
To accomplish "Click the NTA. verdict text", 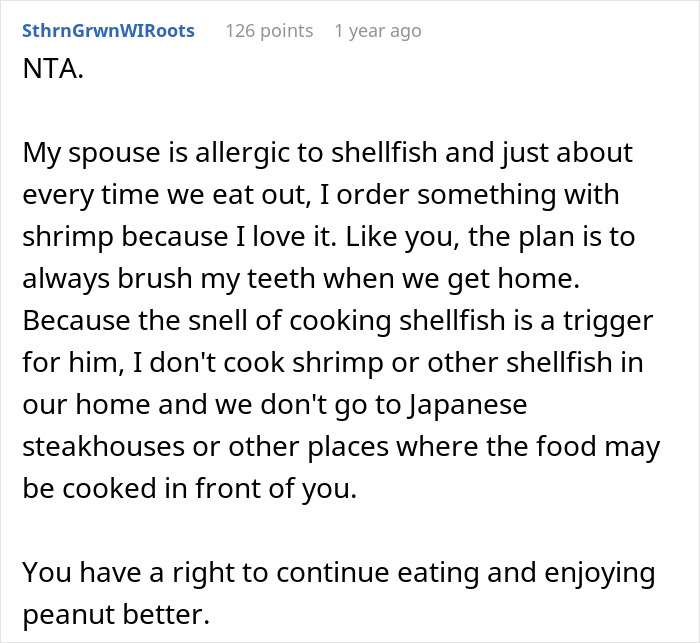I will tap(53, 69).
